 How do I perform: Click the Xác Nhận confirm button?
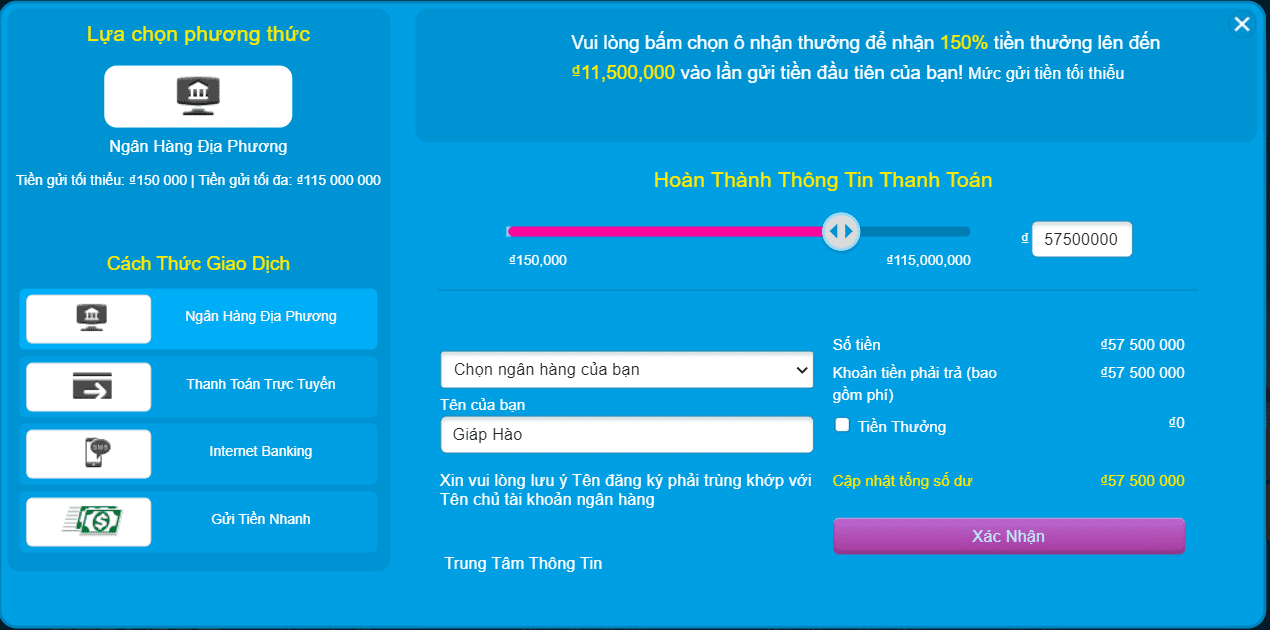point(1009,536)
